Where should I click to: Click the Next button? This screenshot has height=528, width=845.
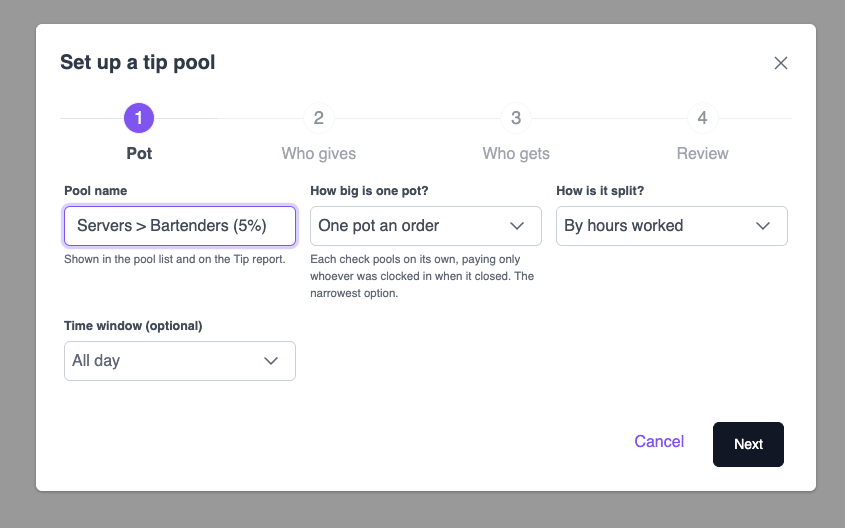748,444
